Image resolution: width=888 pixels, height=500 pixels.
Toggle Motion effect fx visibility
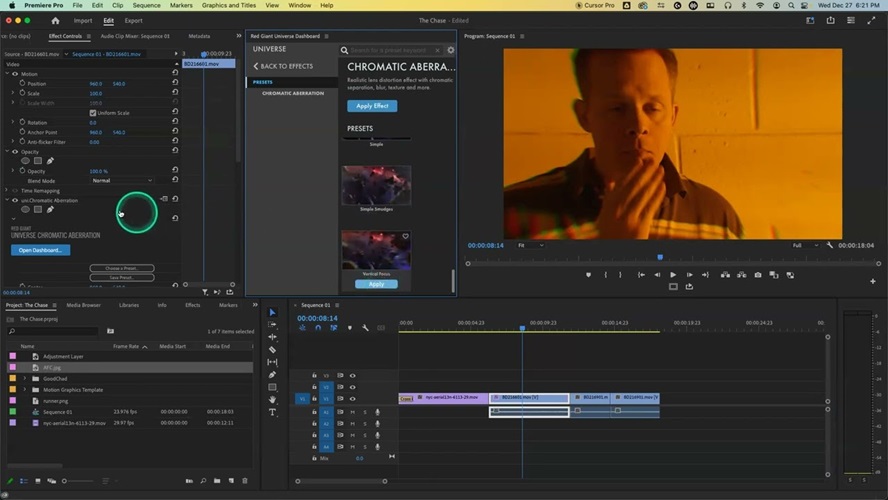pyautogui.click(x=15, y=74)
